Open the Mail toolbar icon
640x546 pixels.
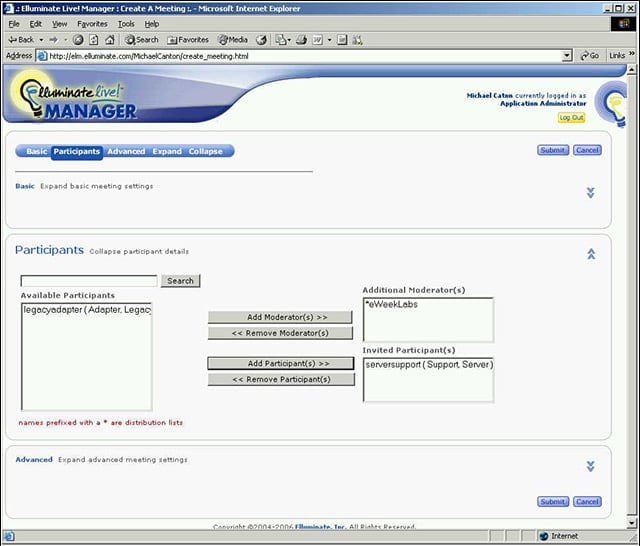[x=281, y=40]
